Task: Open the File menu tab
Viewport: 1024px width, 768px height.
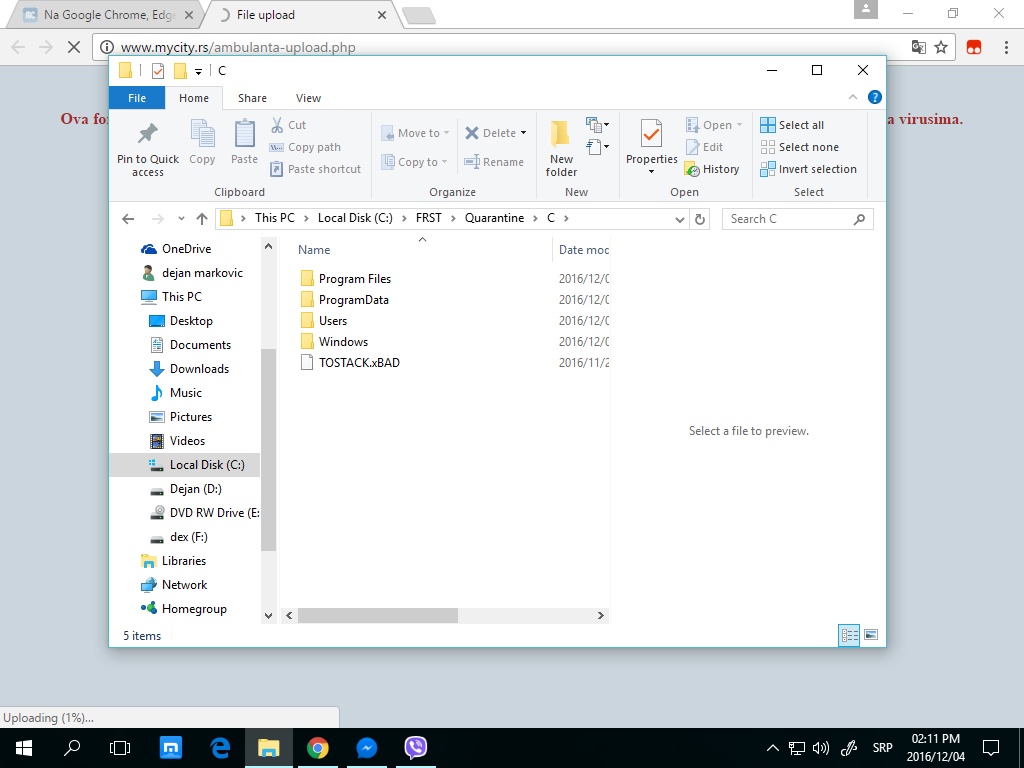Action: coord(137,98)
